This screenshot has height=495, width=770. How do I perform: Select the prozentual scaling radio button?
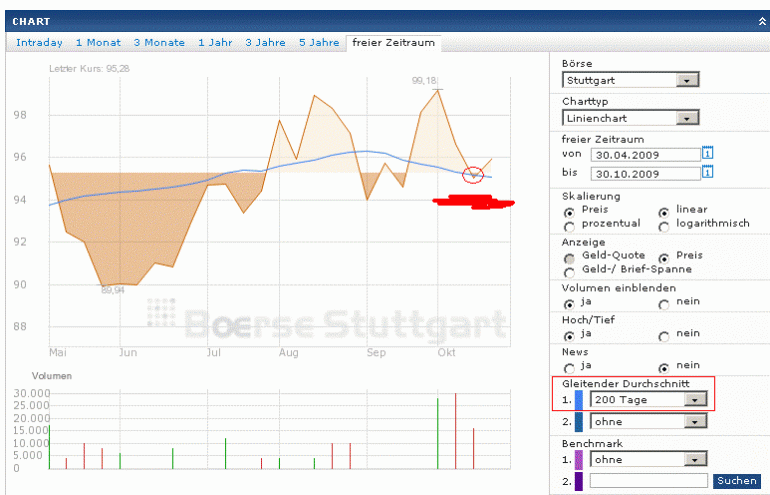pos(569,226)
